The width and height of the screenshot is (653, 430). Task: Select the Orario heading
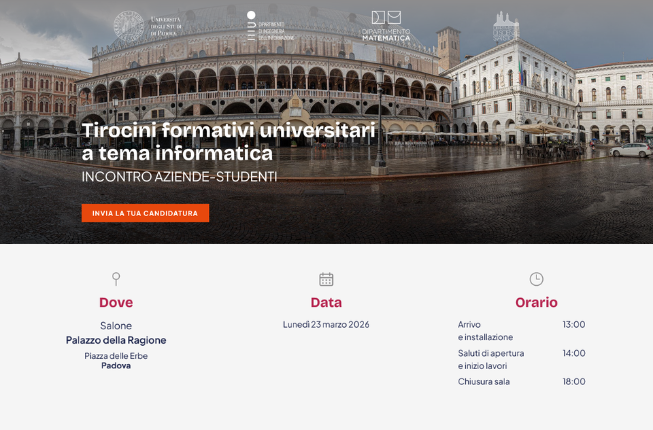[x=536, y=303]
